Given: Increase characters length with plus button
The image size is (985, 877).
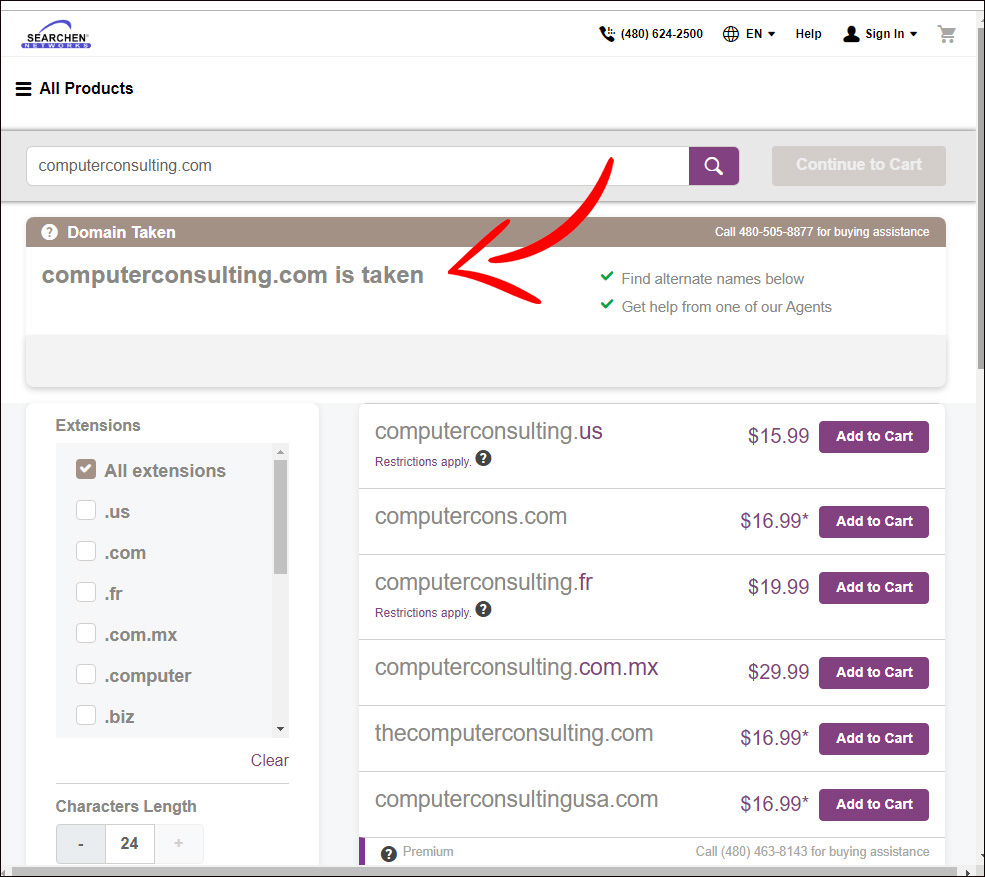Looking at the screenshot, I should [178, 843].
